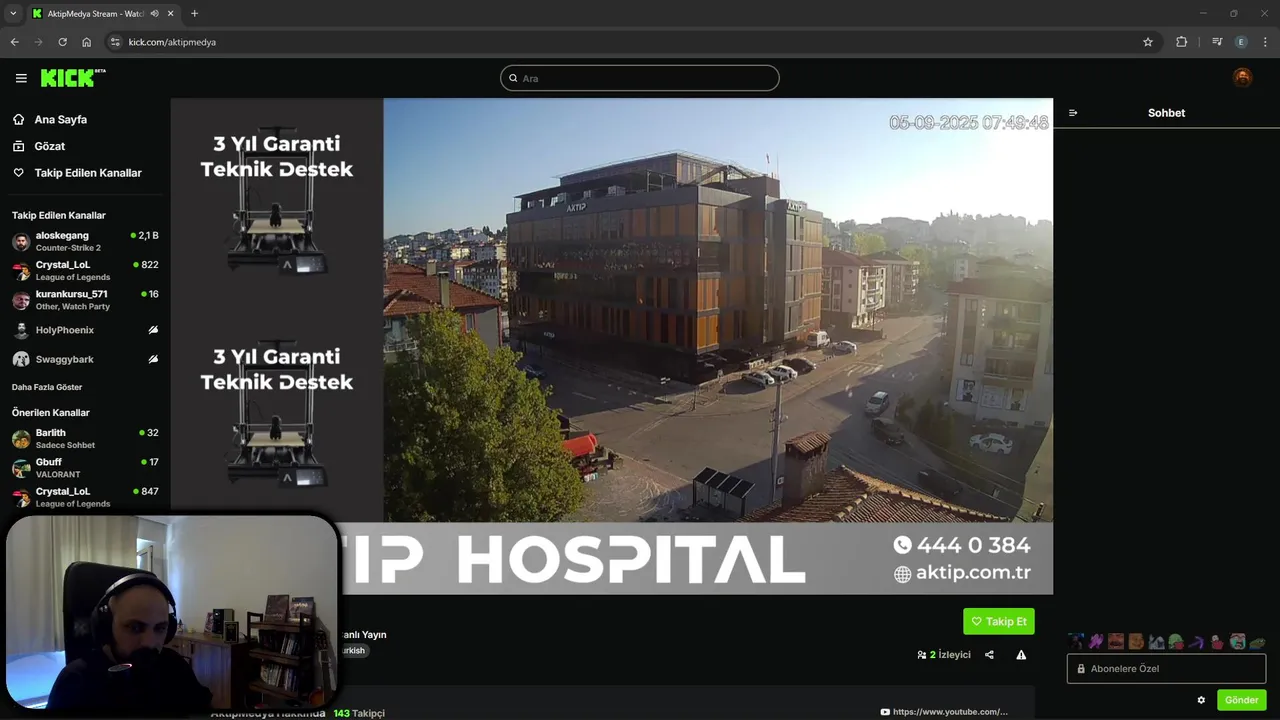Image resolution: width=1280 pixels, height=720 pixels.
Task: Collapse the Sohbet chat panel
Action: point(1073,113)
